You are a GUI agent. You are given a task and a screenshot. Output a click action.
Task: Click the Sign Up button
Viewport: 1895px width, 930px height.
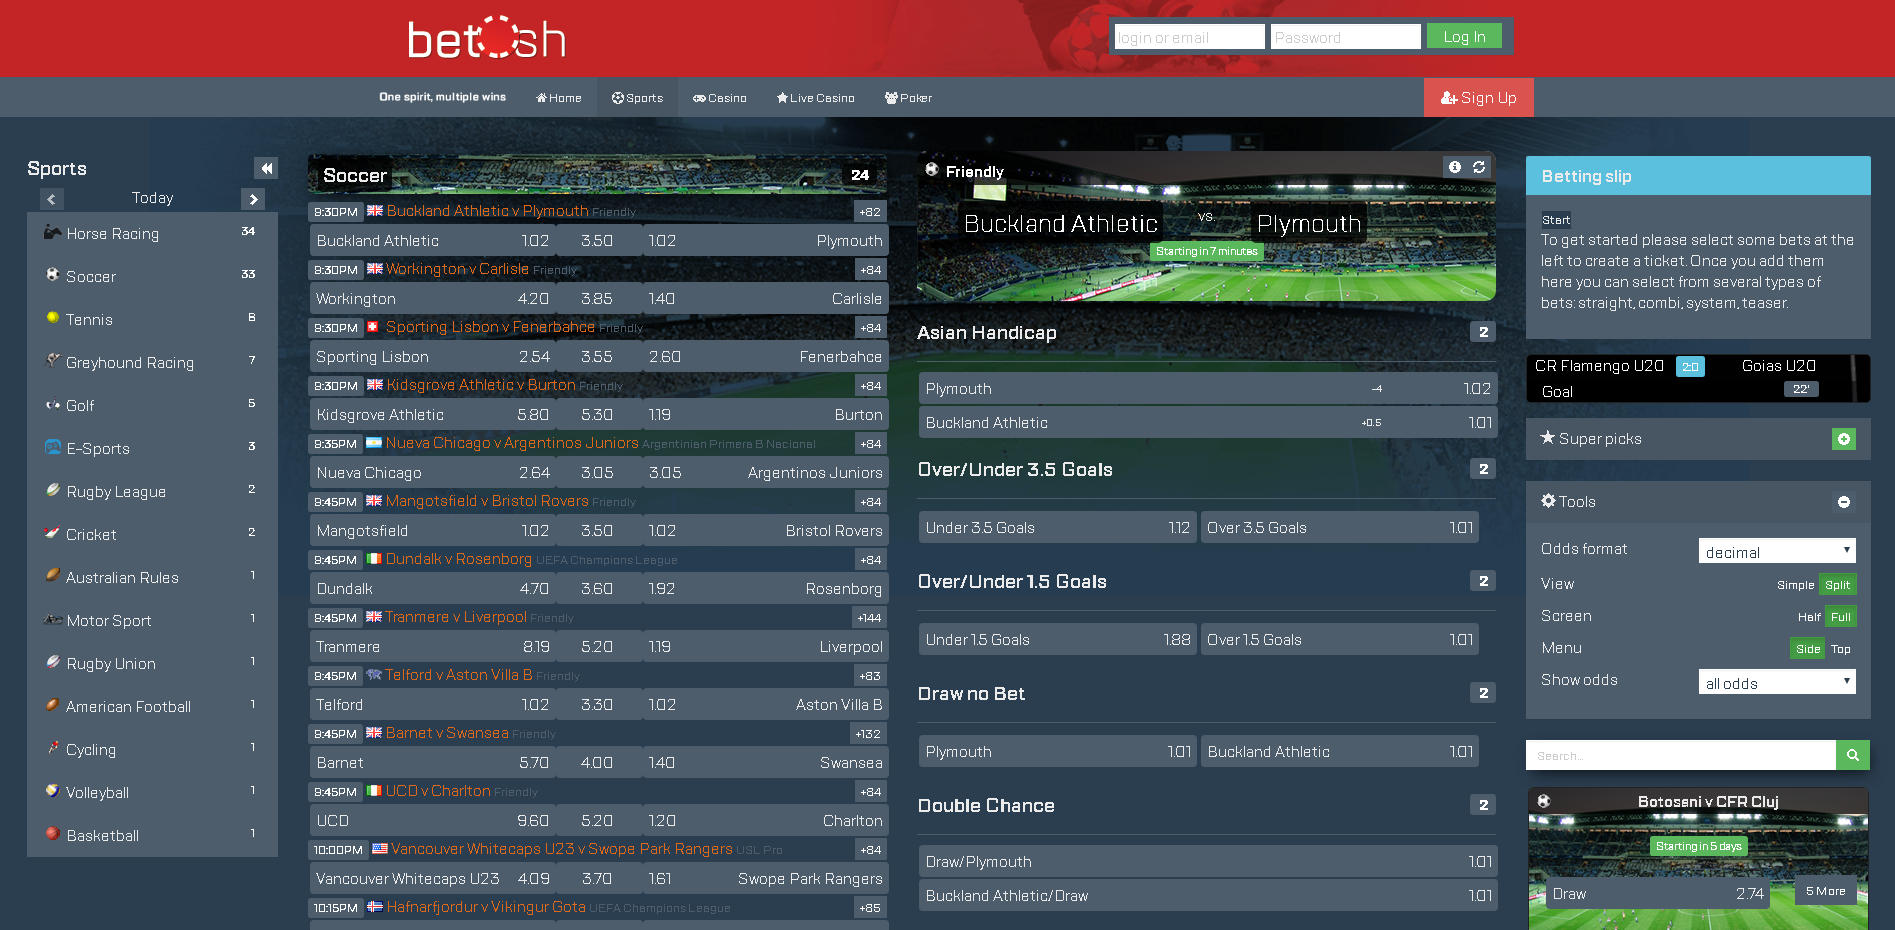pyautogui.click(x=1478, y=98)
